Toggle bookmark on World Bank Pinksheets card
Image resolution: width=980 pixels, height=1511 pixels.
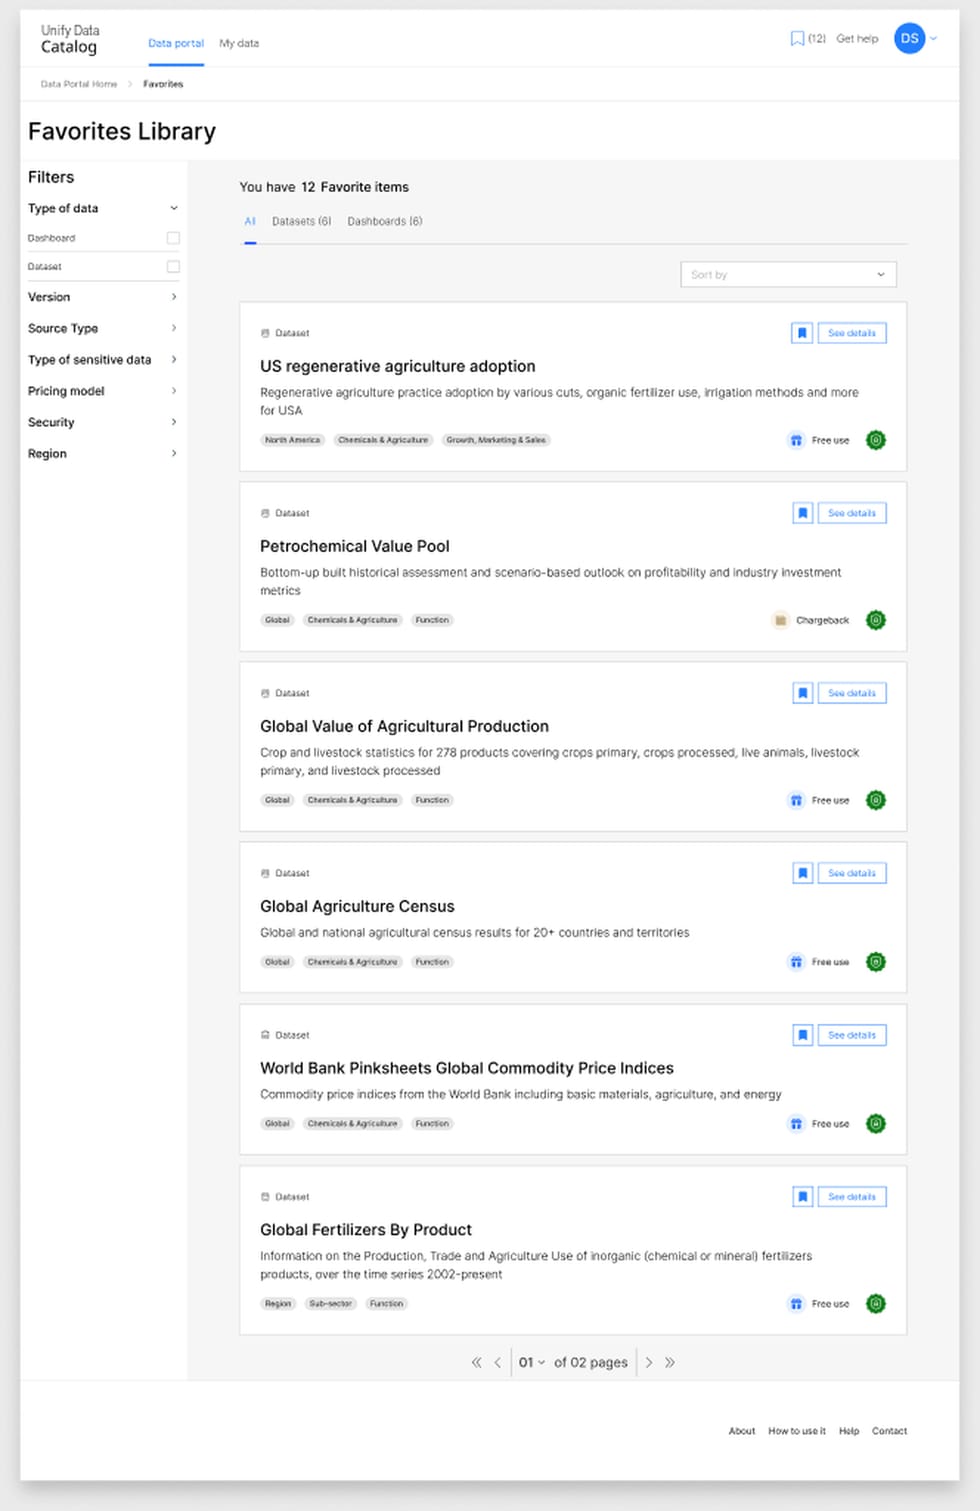point(802,1035)
